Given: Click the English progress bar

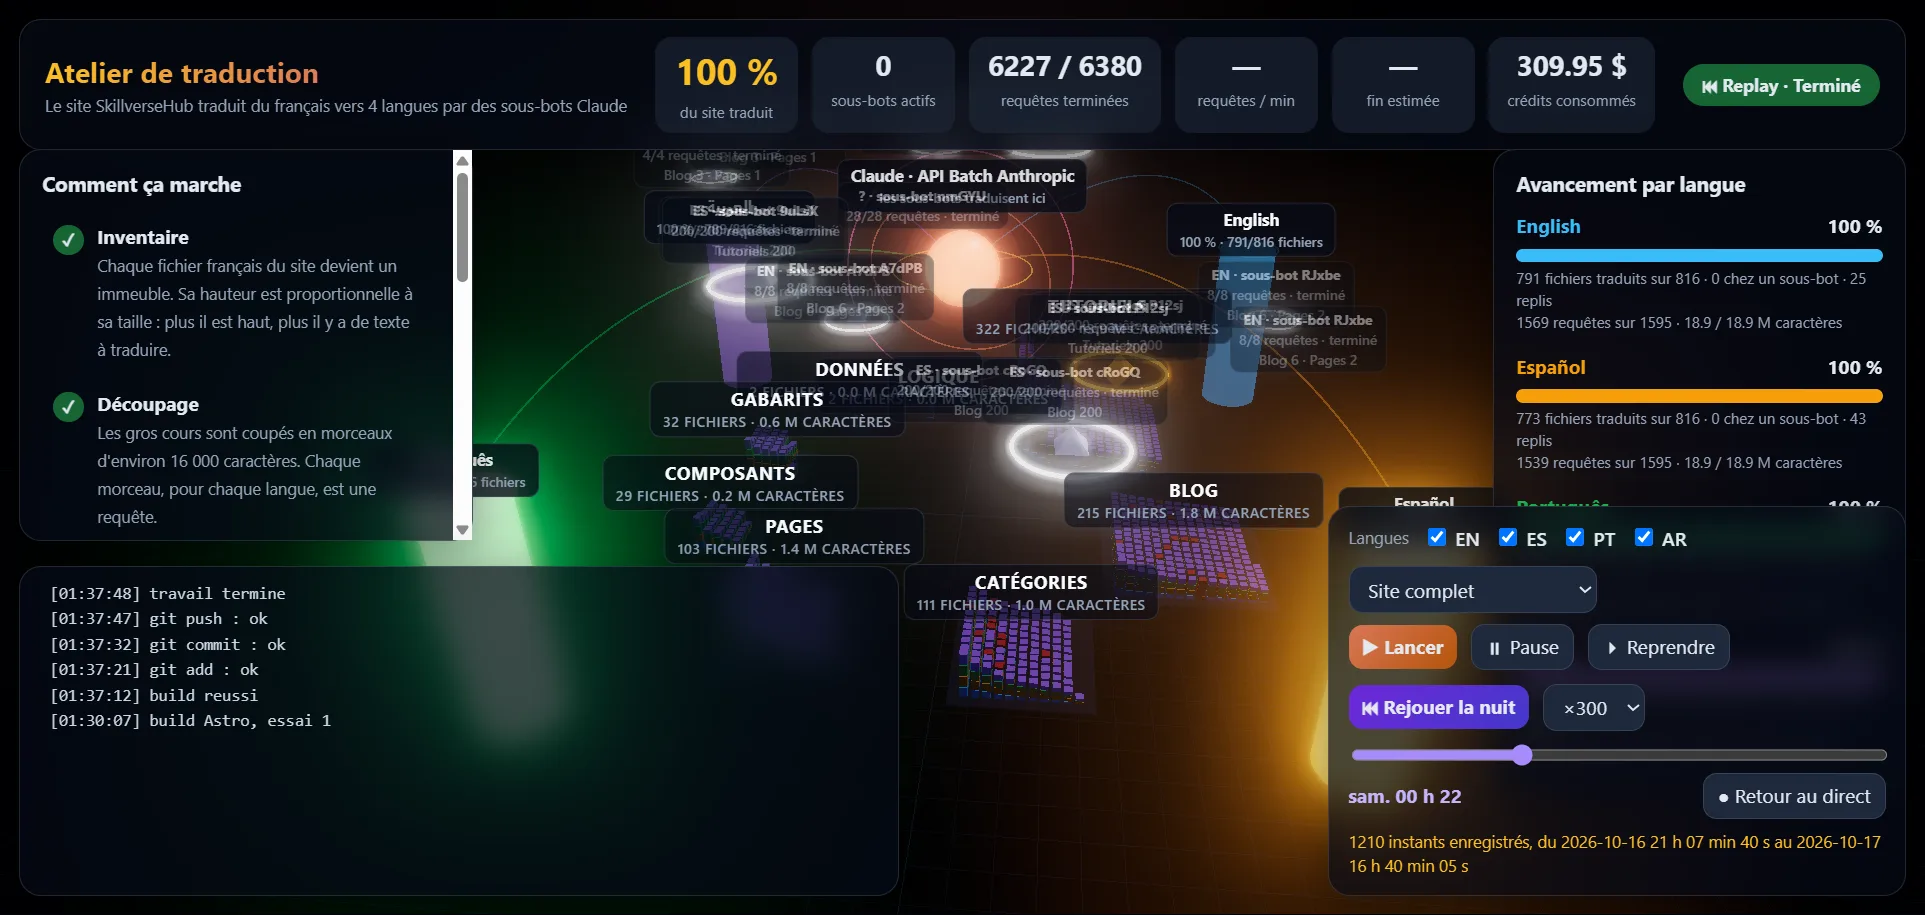Looking at the screenshot, I should point(1699,256).
